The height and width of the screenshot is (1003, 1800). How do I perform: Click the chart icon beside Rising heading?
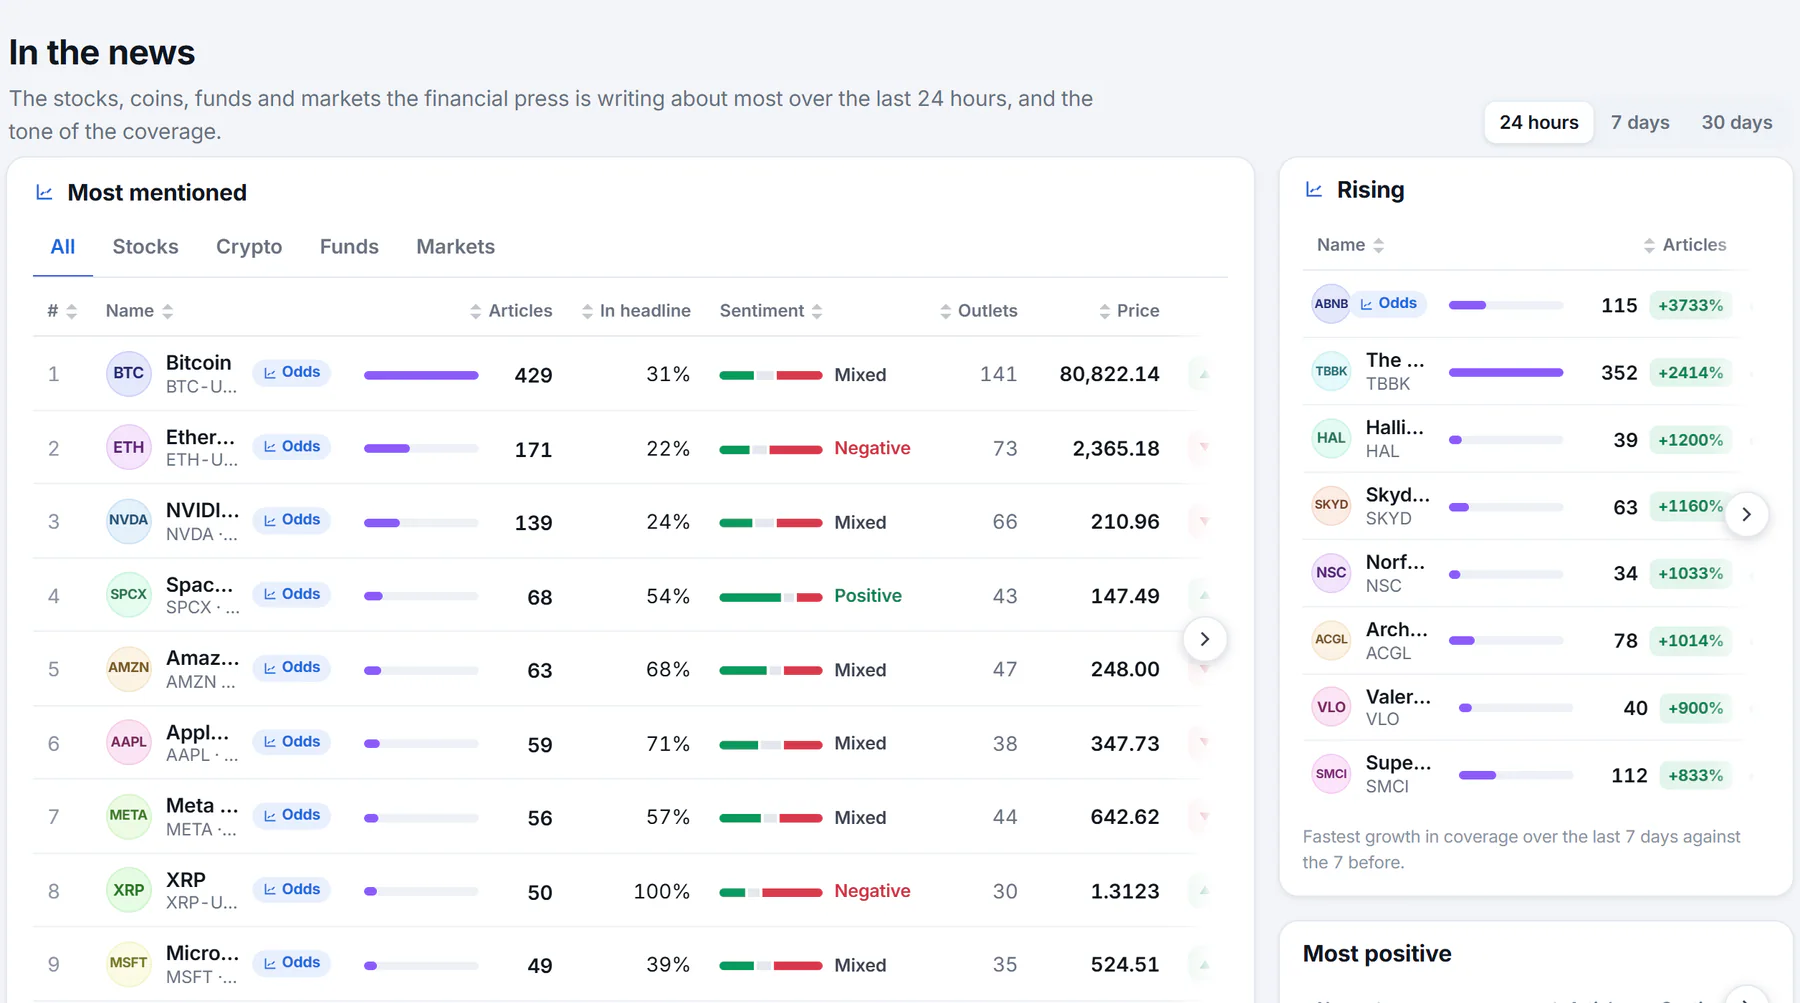pyautogui.click(x=1314, y=190)
